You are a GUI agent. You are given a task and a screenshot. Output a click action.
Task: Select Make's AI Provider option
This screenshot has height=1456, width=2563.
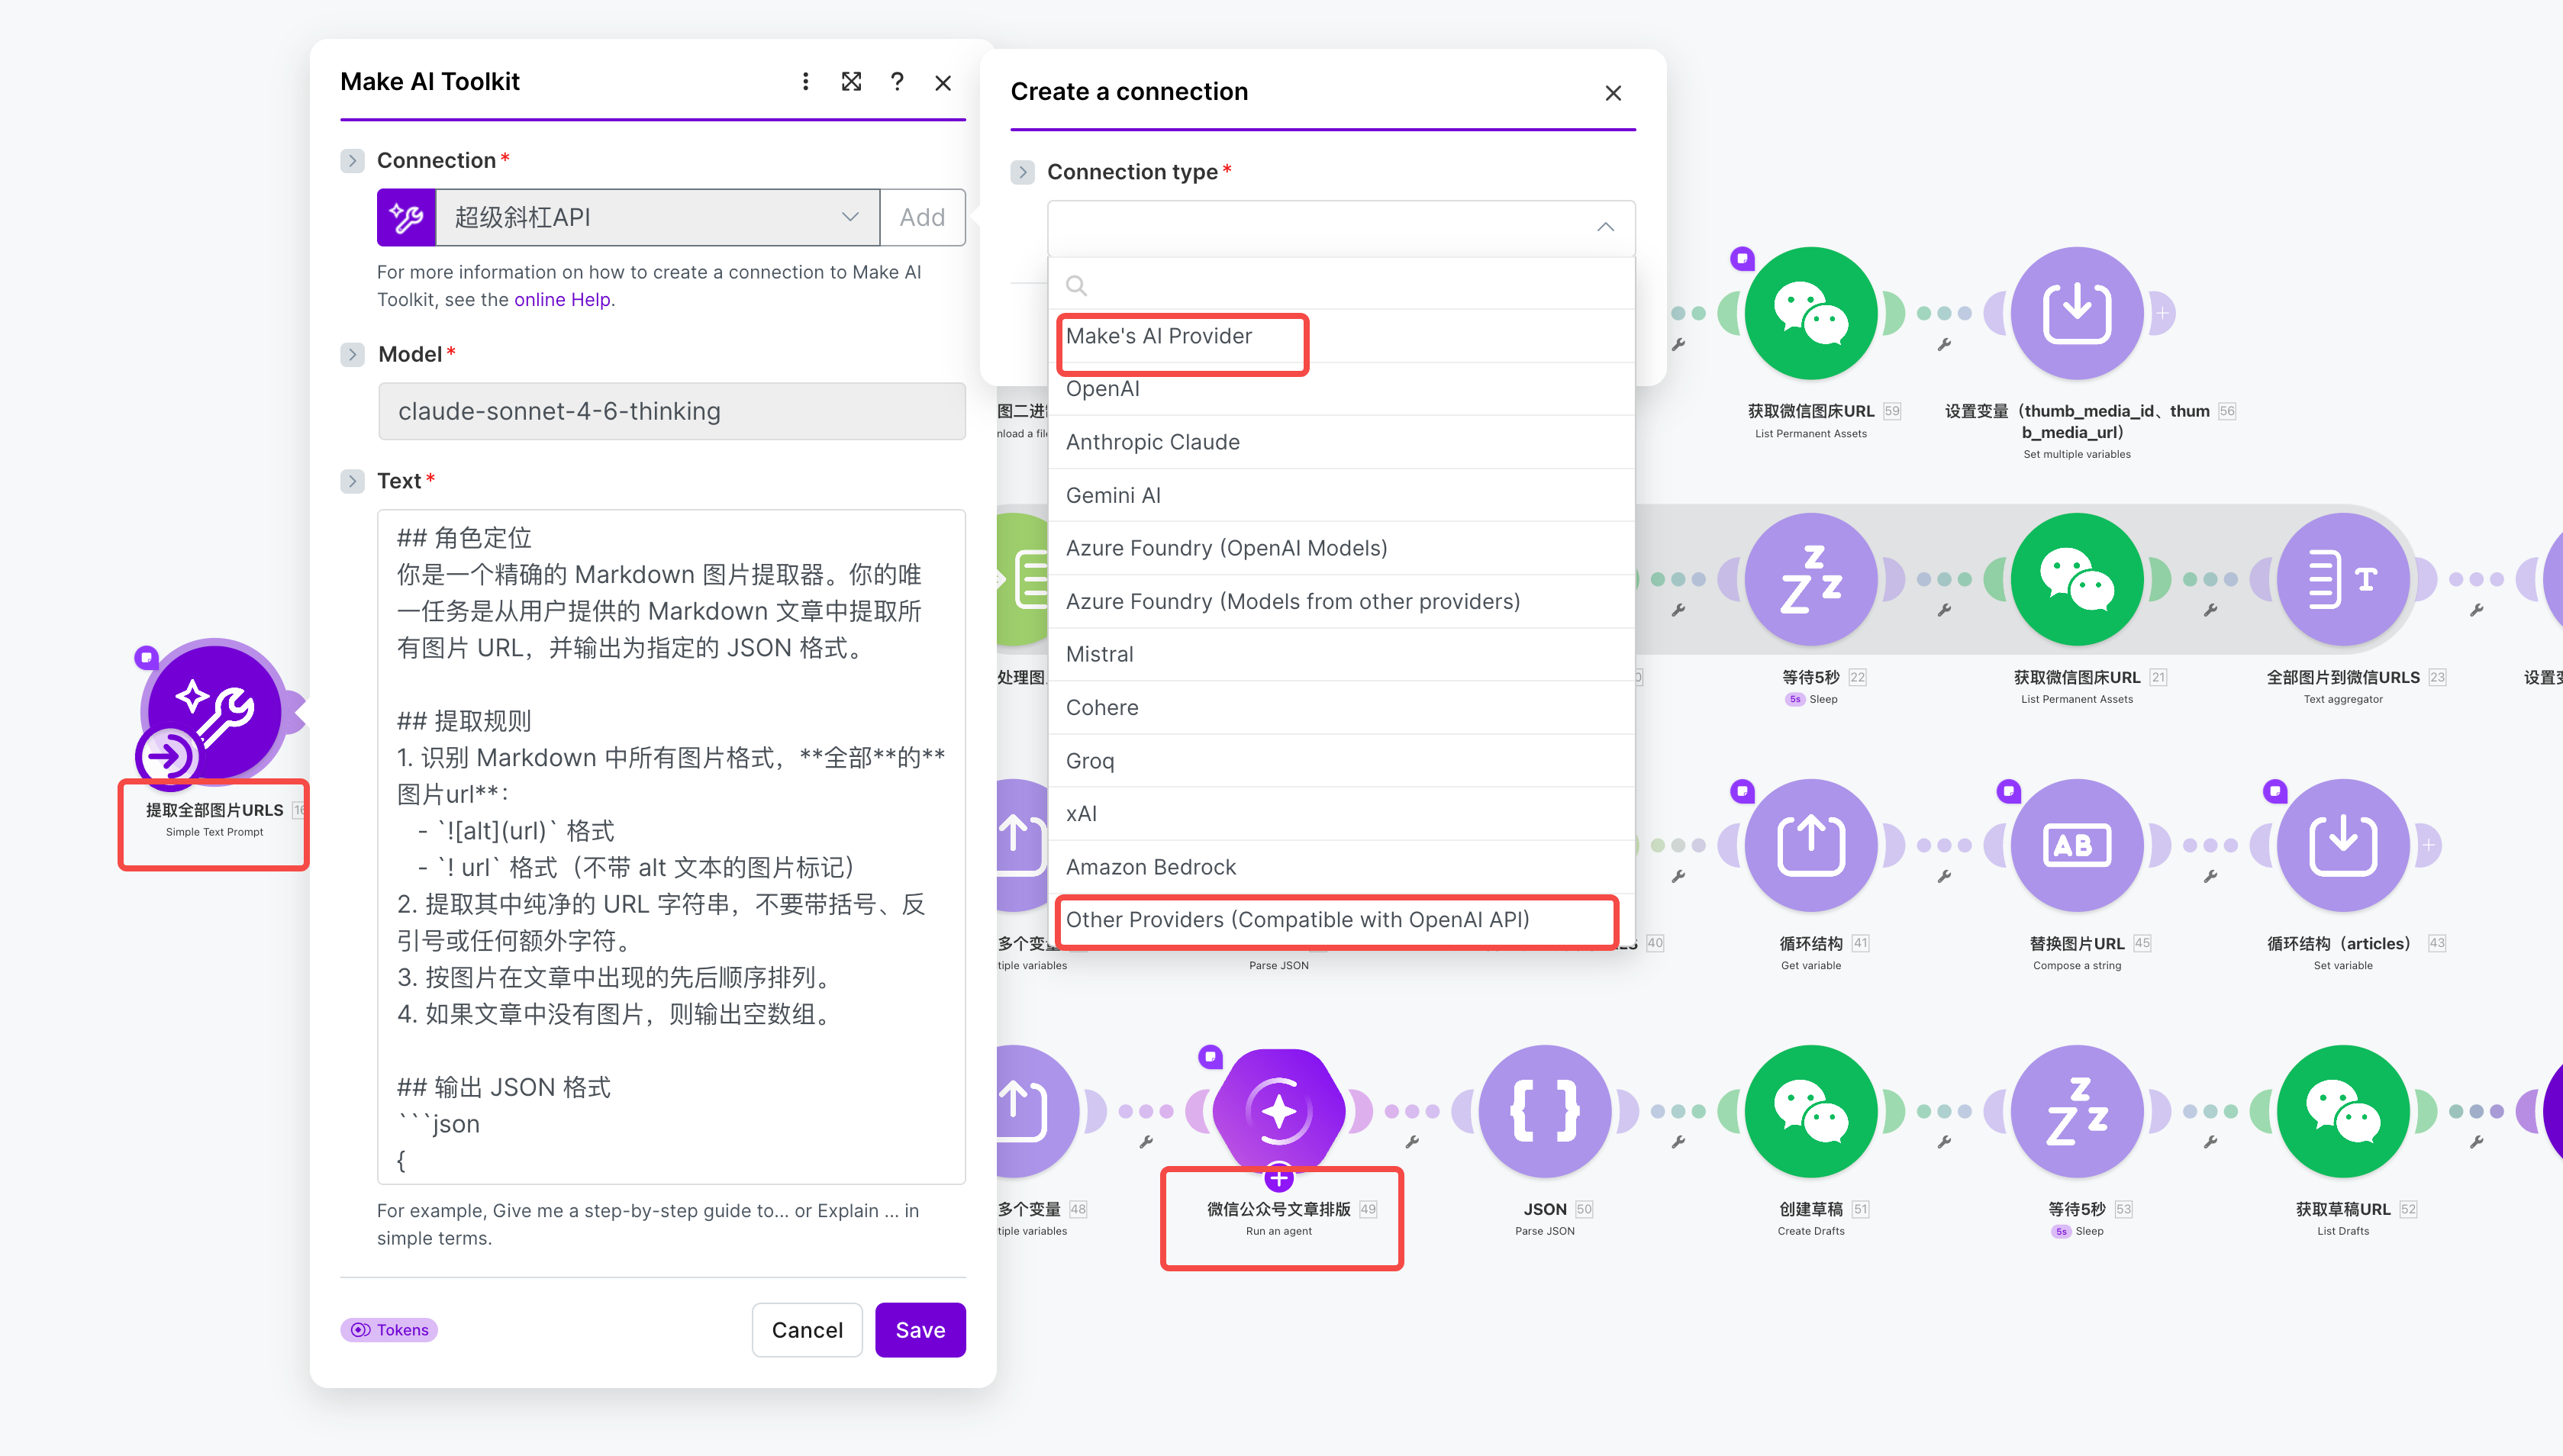point(1159,336)
